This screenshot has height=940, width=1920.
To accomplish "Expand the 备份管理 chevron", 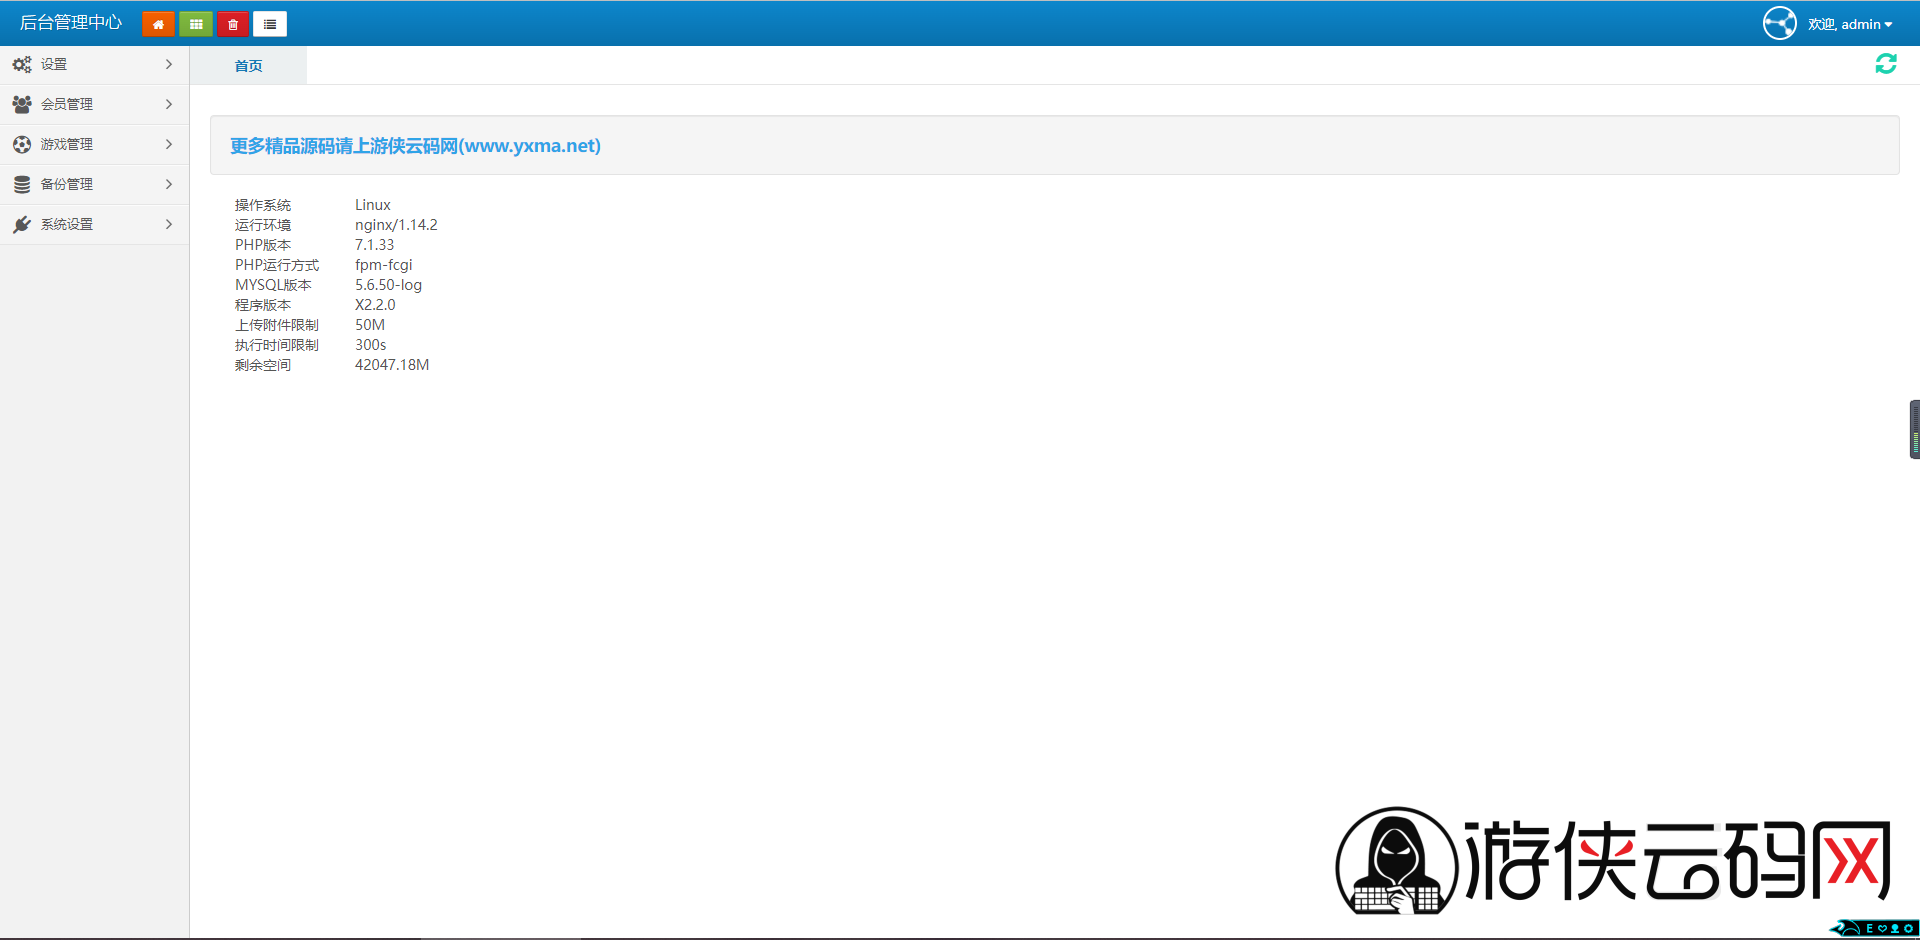I will 169,184.
